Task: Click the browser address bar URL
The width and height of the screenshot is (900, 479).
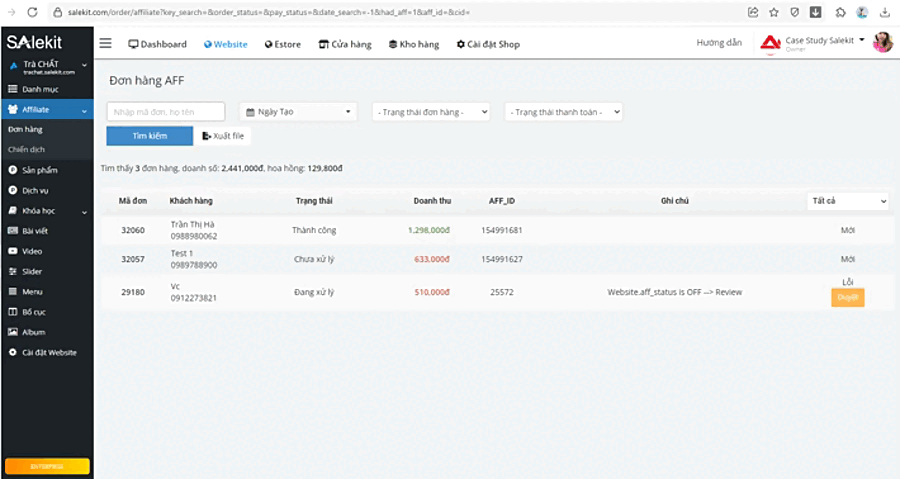Action: [269, 12]
